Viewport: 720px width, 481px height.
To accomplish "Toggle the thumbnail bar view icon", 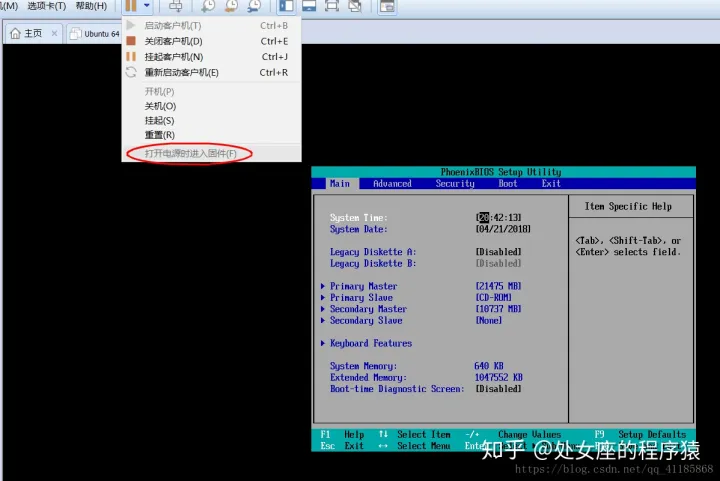I will (x=309, y=6).
